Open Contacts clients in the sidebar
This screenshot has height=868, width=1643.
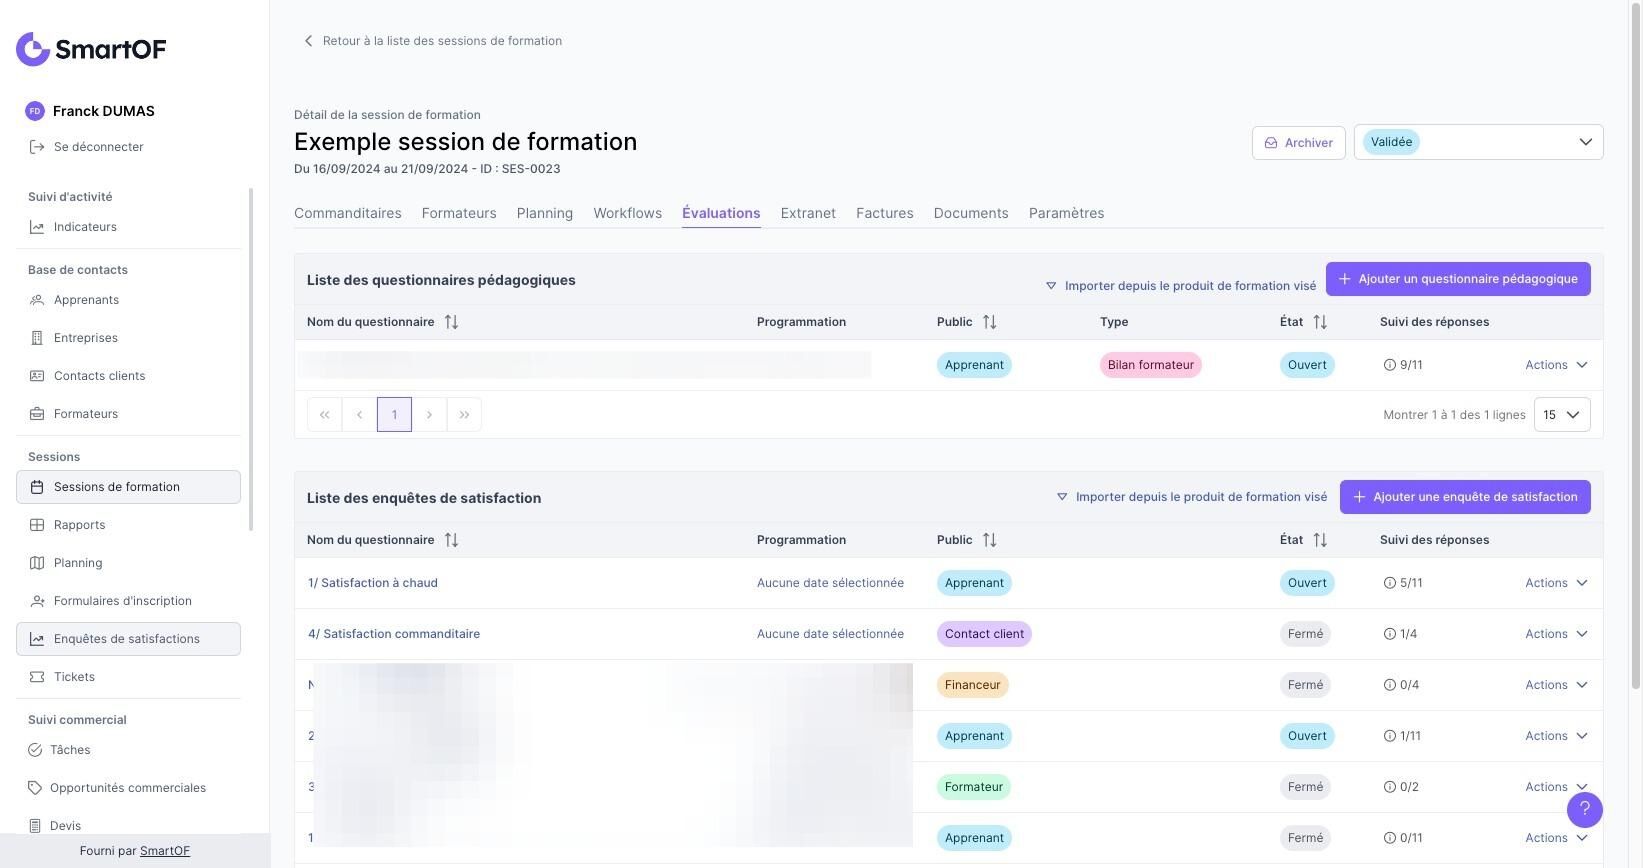click(x=128, y=376)
